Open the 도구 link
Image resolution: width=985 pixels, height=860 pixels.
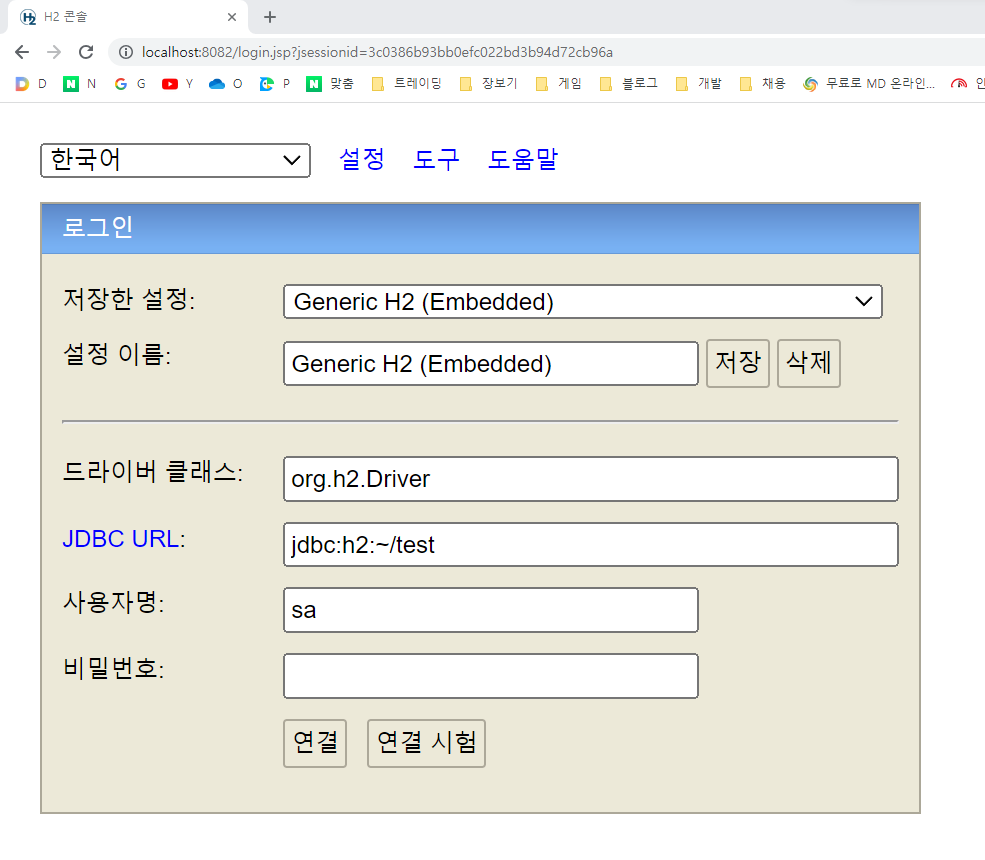(436, 159)
